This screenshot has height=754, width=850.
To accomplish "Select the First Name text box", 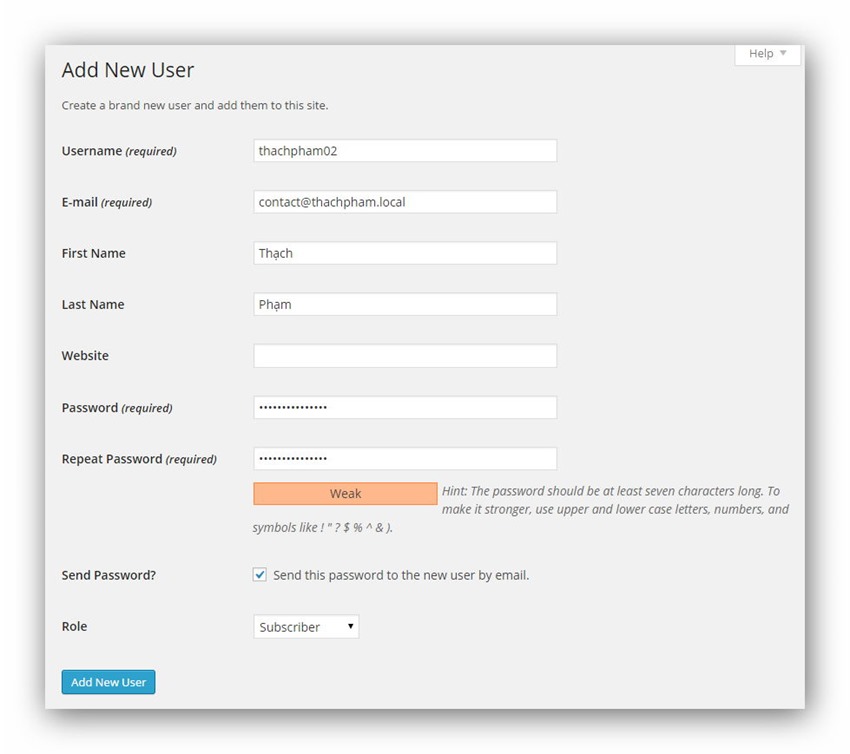I will tap(405, 253).
